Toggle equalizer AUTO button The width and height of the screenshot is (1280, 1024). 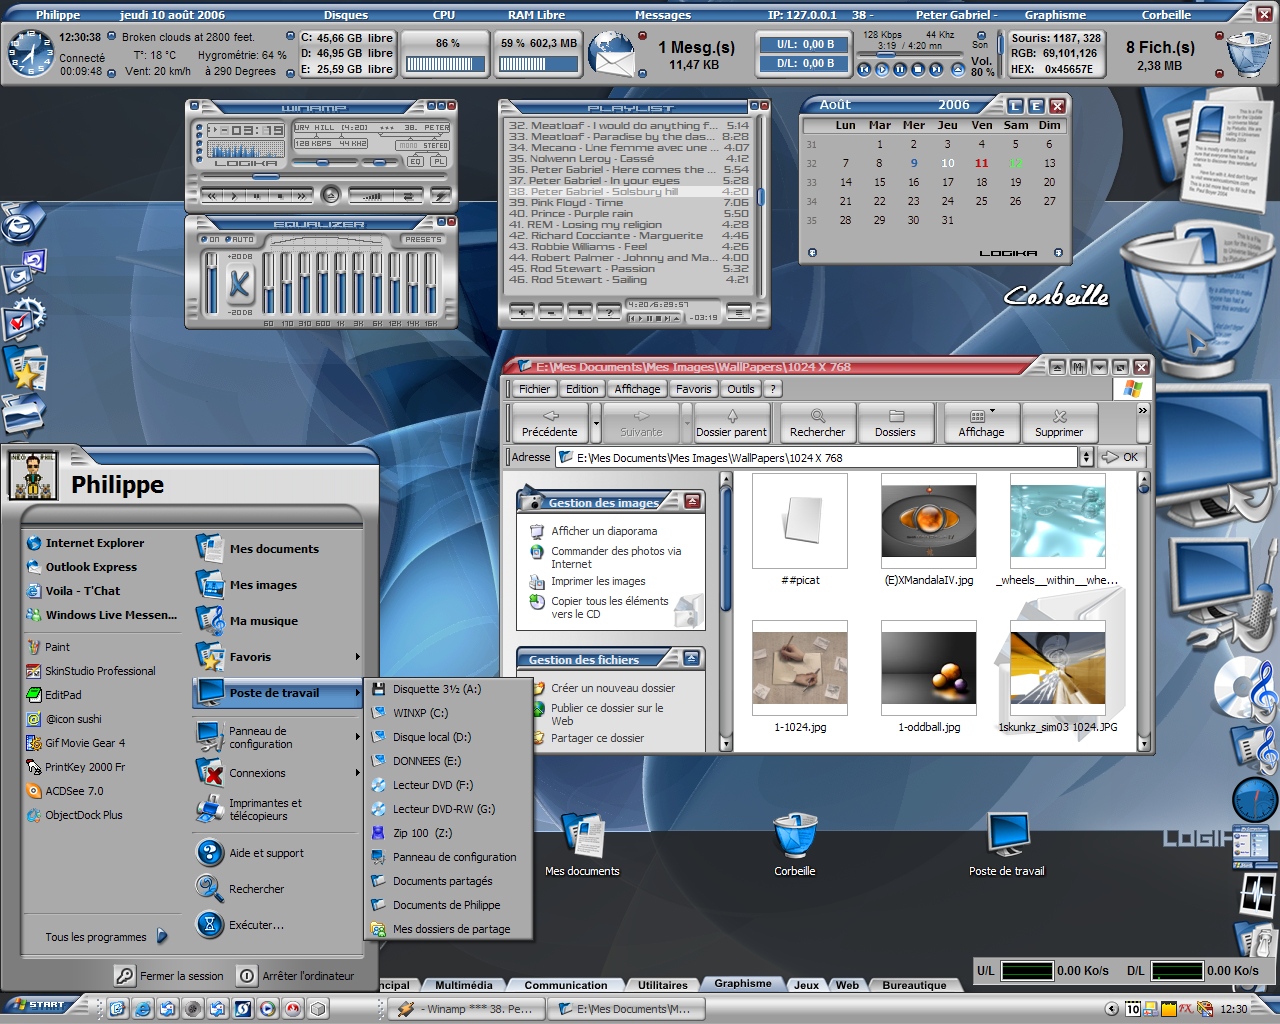(x=240, y=239)
